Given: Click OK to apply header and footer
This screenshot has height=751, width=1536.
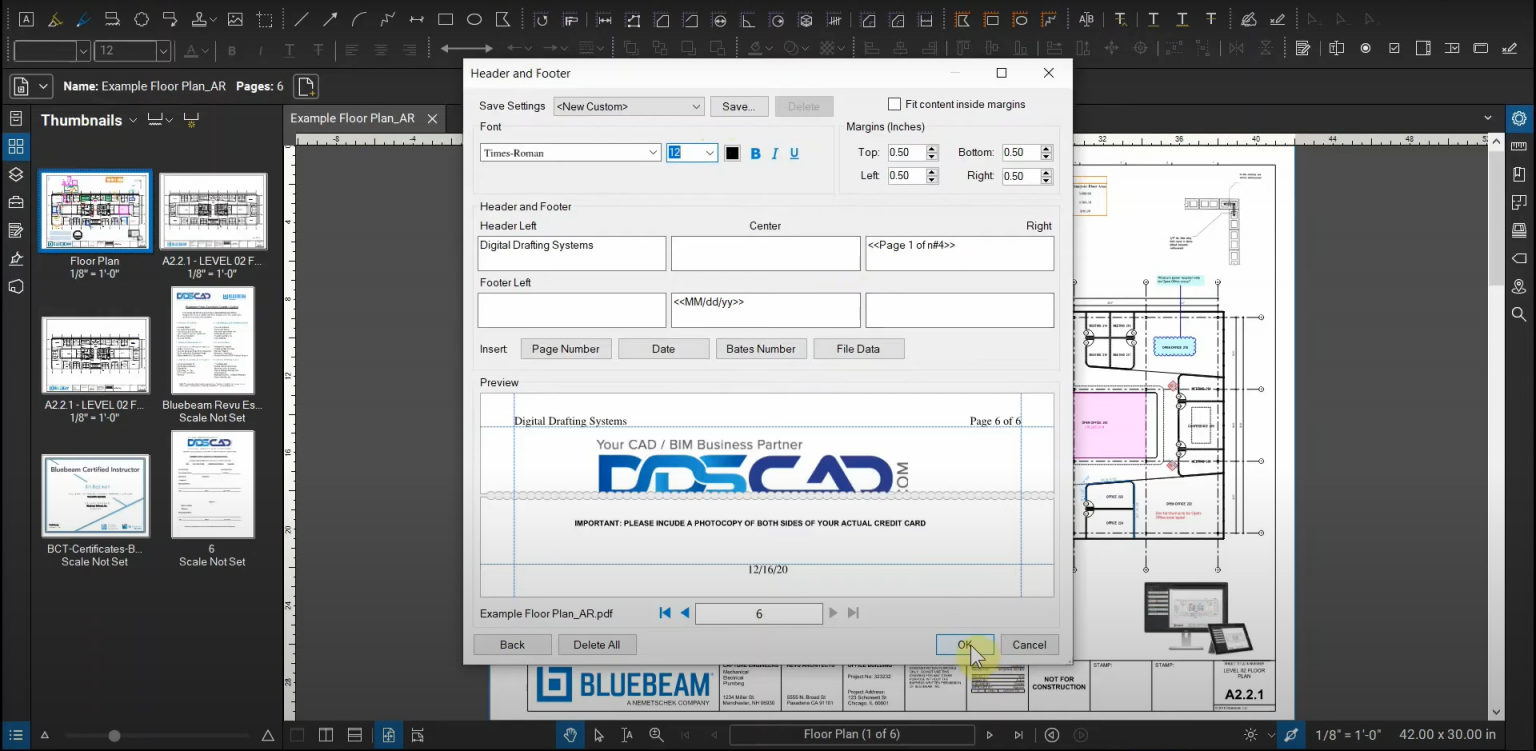Looking at the screenshot, I should (963, 644).
